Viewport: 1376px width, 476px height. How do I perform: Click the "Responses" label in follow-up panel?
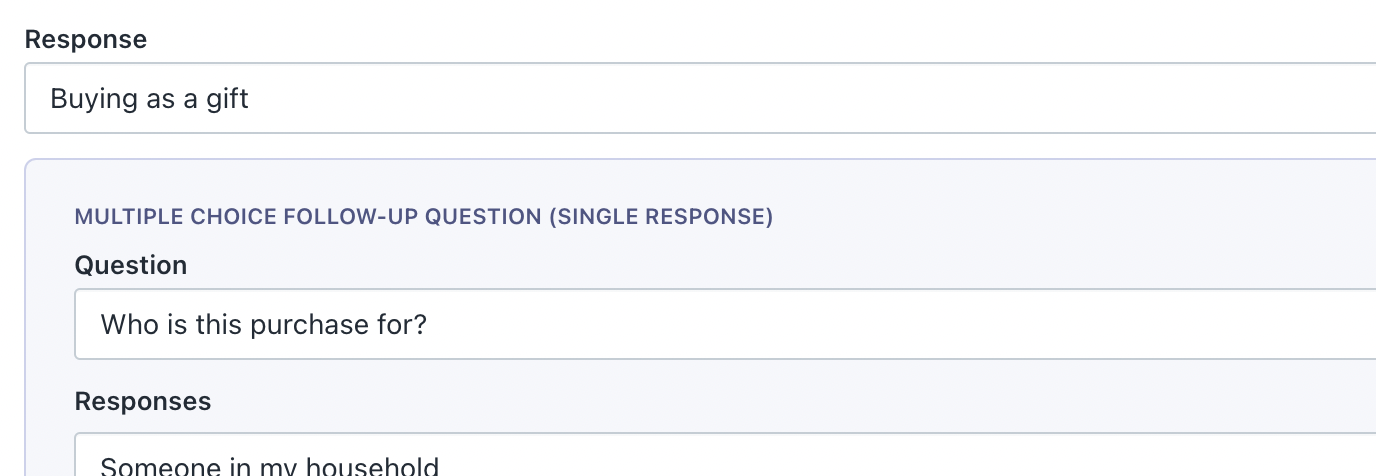[143, 401]
